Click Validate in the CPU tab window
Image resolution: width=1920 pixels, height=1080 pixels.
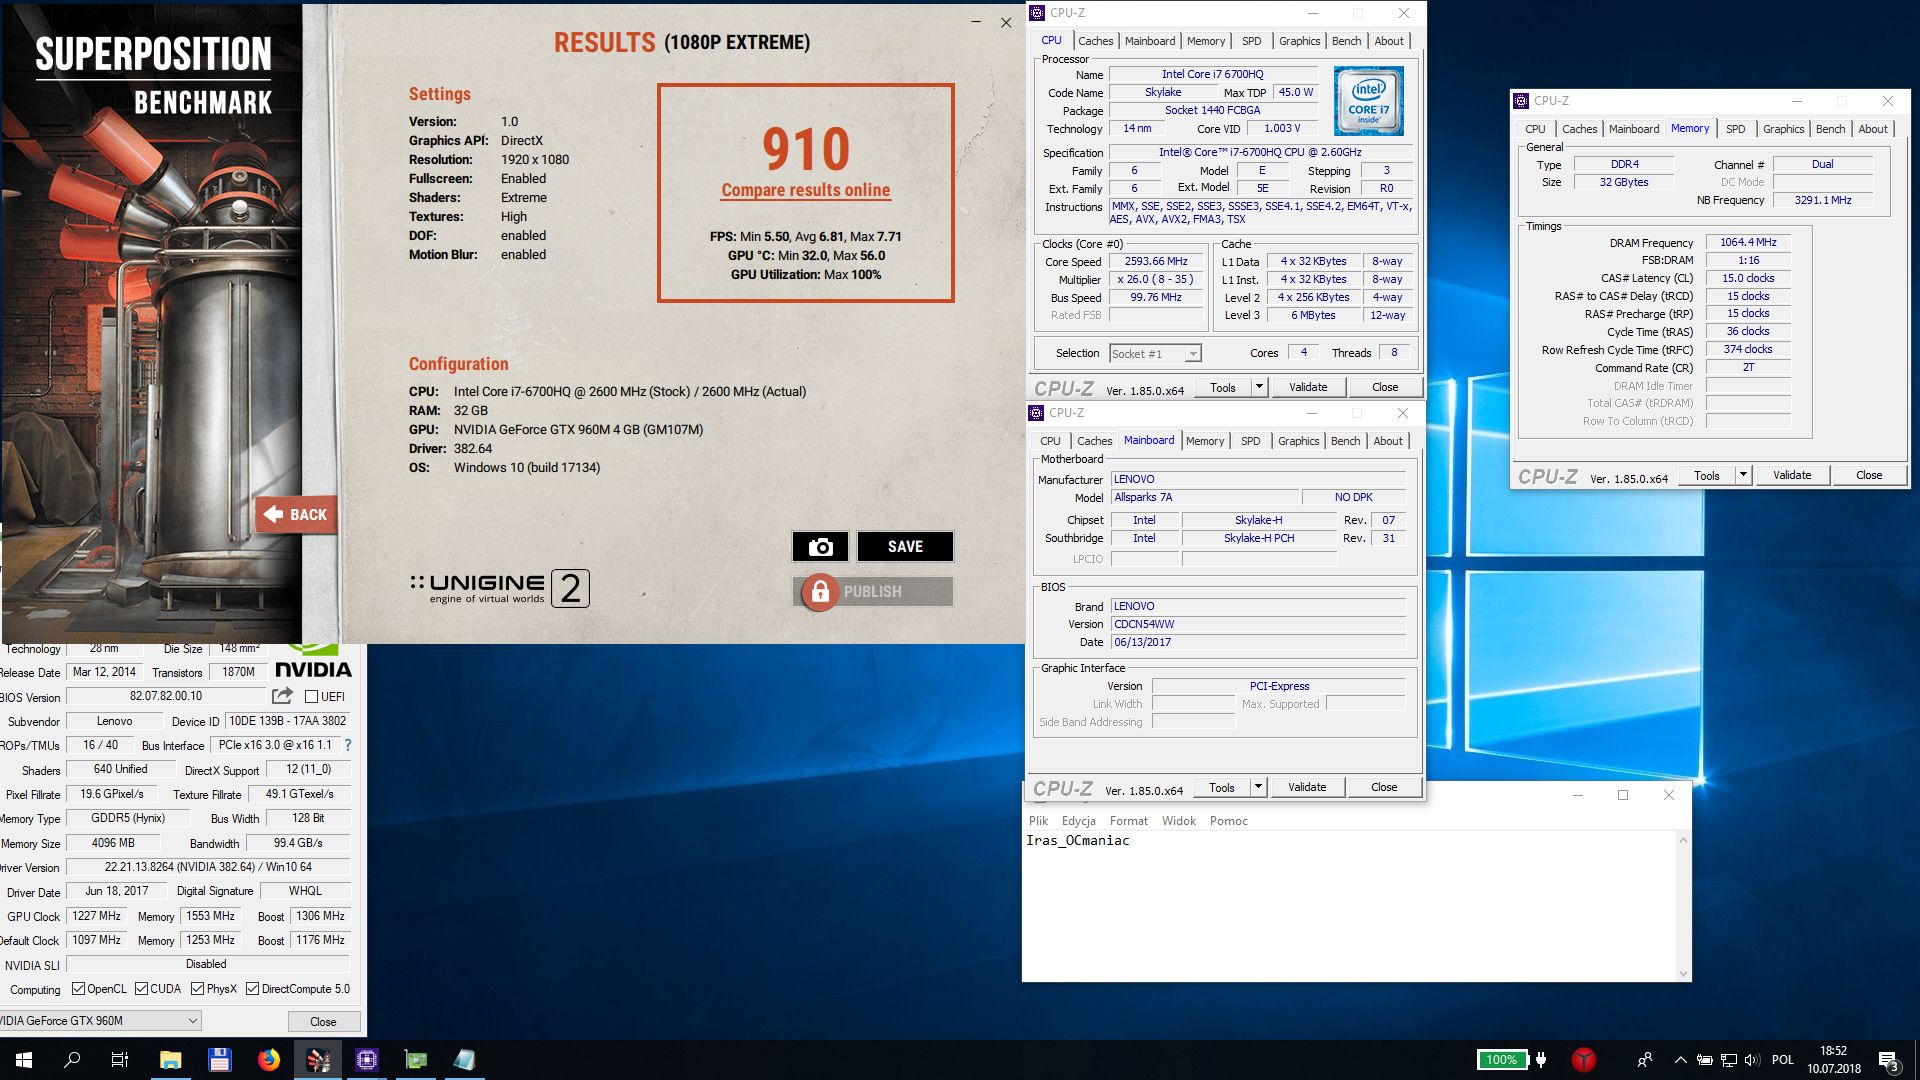(1308, 387)
